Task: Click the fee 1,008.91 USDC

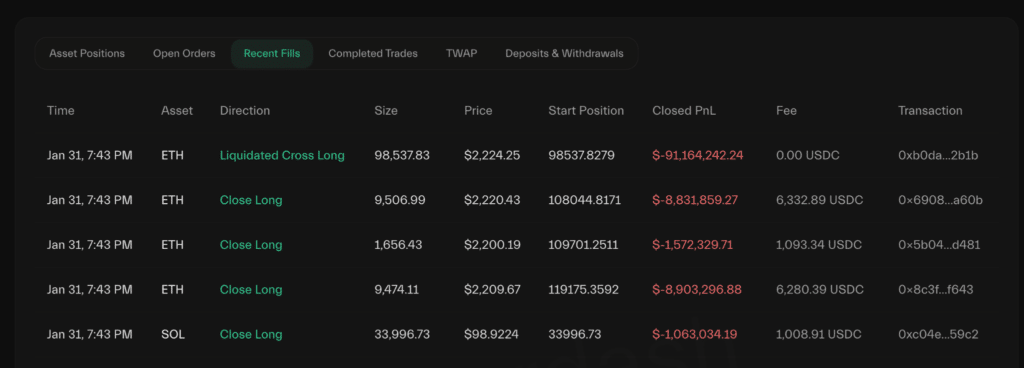Action: pyautogui.click(x=818, y=335)
